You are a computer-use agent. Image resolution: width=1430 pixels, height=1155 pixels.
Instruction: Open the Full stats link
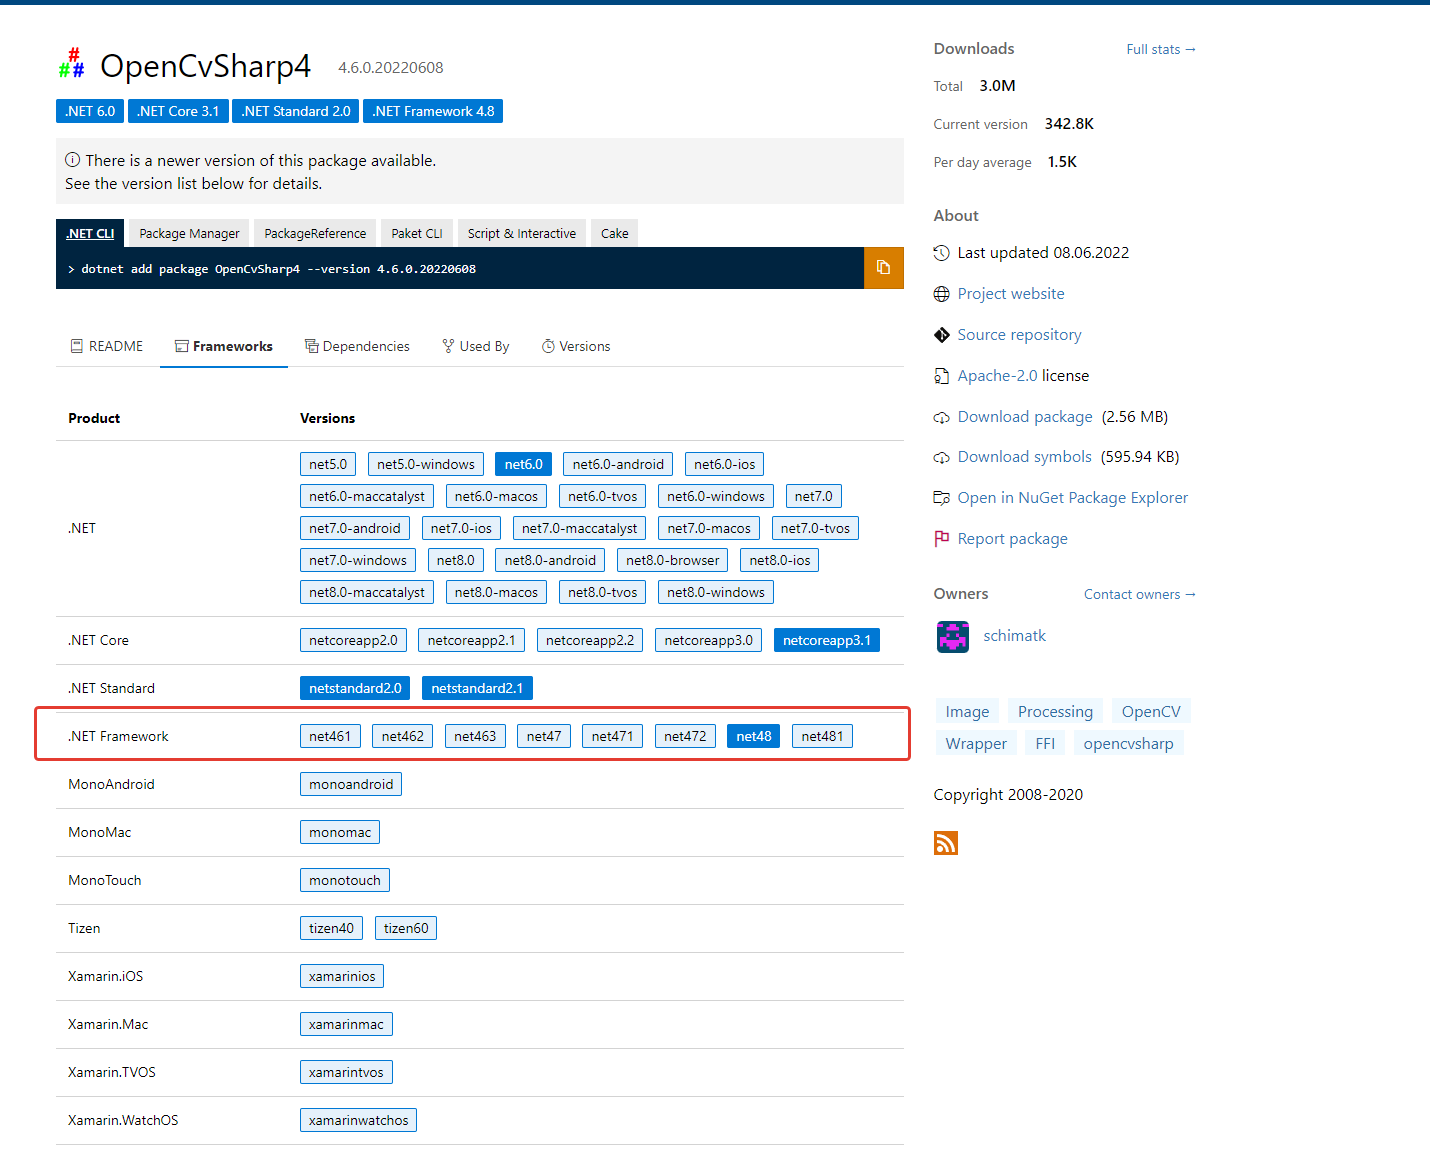(1161, 49)
